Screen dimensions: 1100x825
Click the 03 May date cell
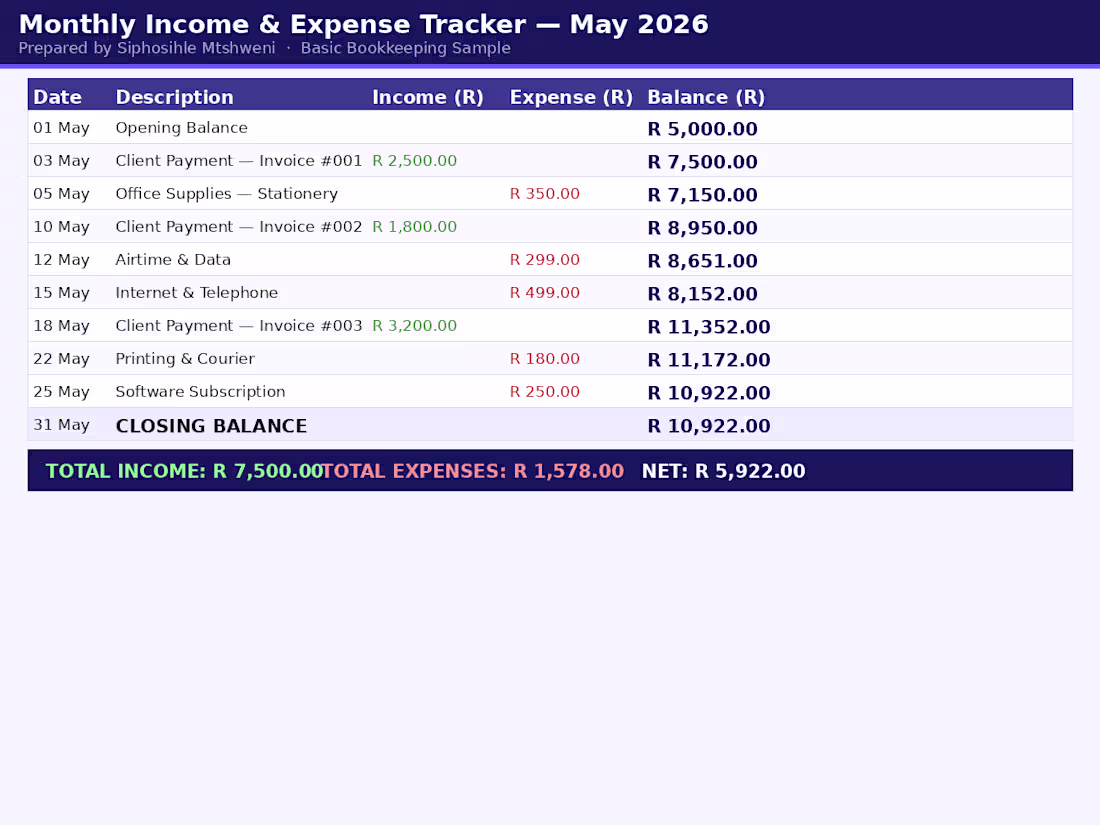click(62, 161)
